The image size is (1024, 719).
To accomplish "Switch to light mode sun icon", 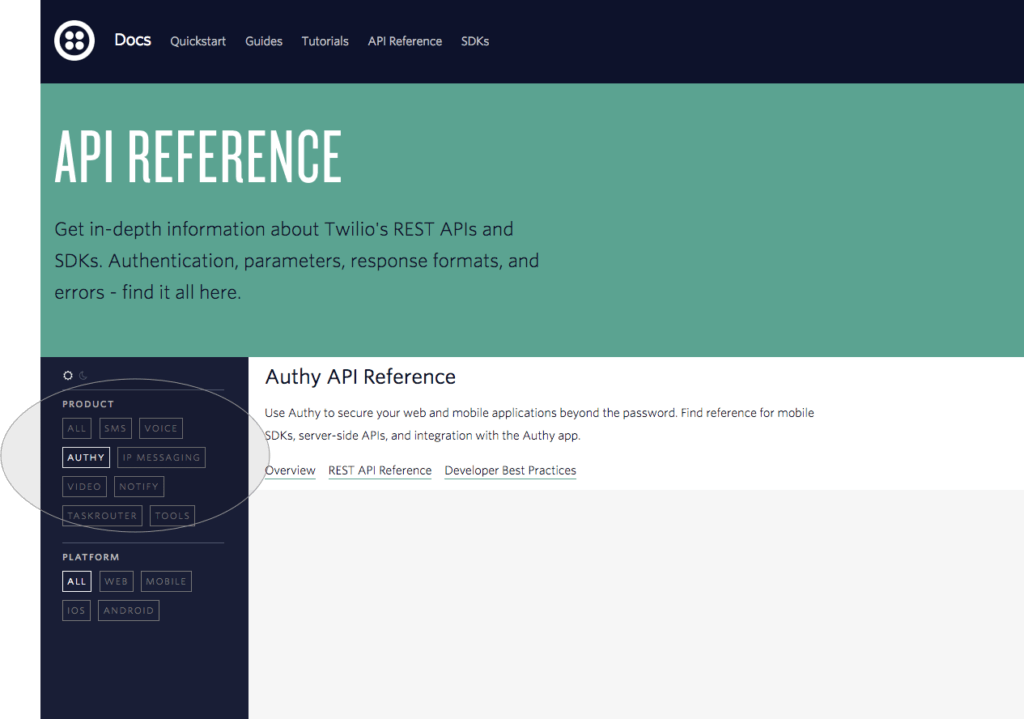I will (x=68, y=376).
